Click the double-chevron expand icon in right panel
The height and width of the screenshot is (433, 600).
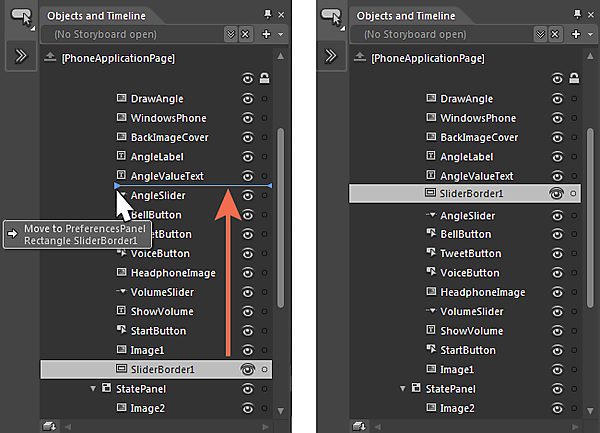[331, 56]
